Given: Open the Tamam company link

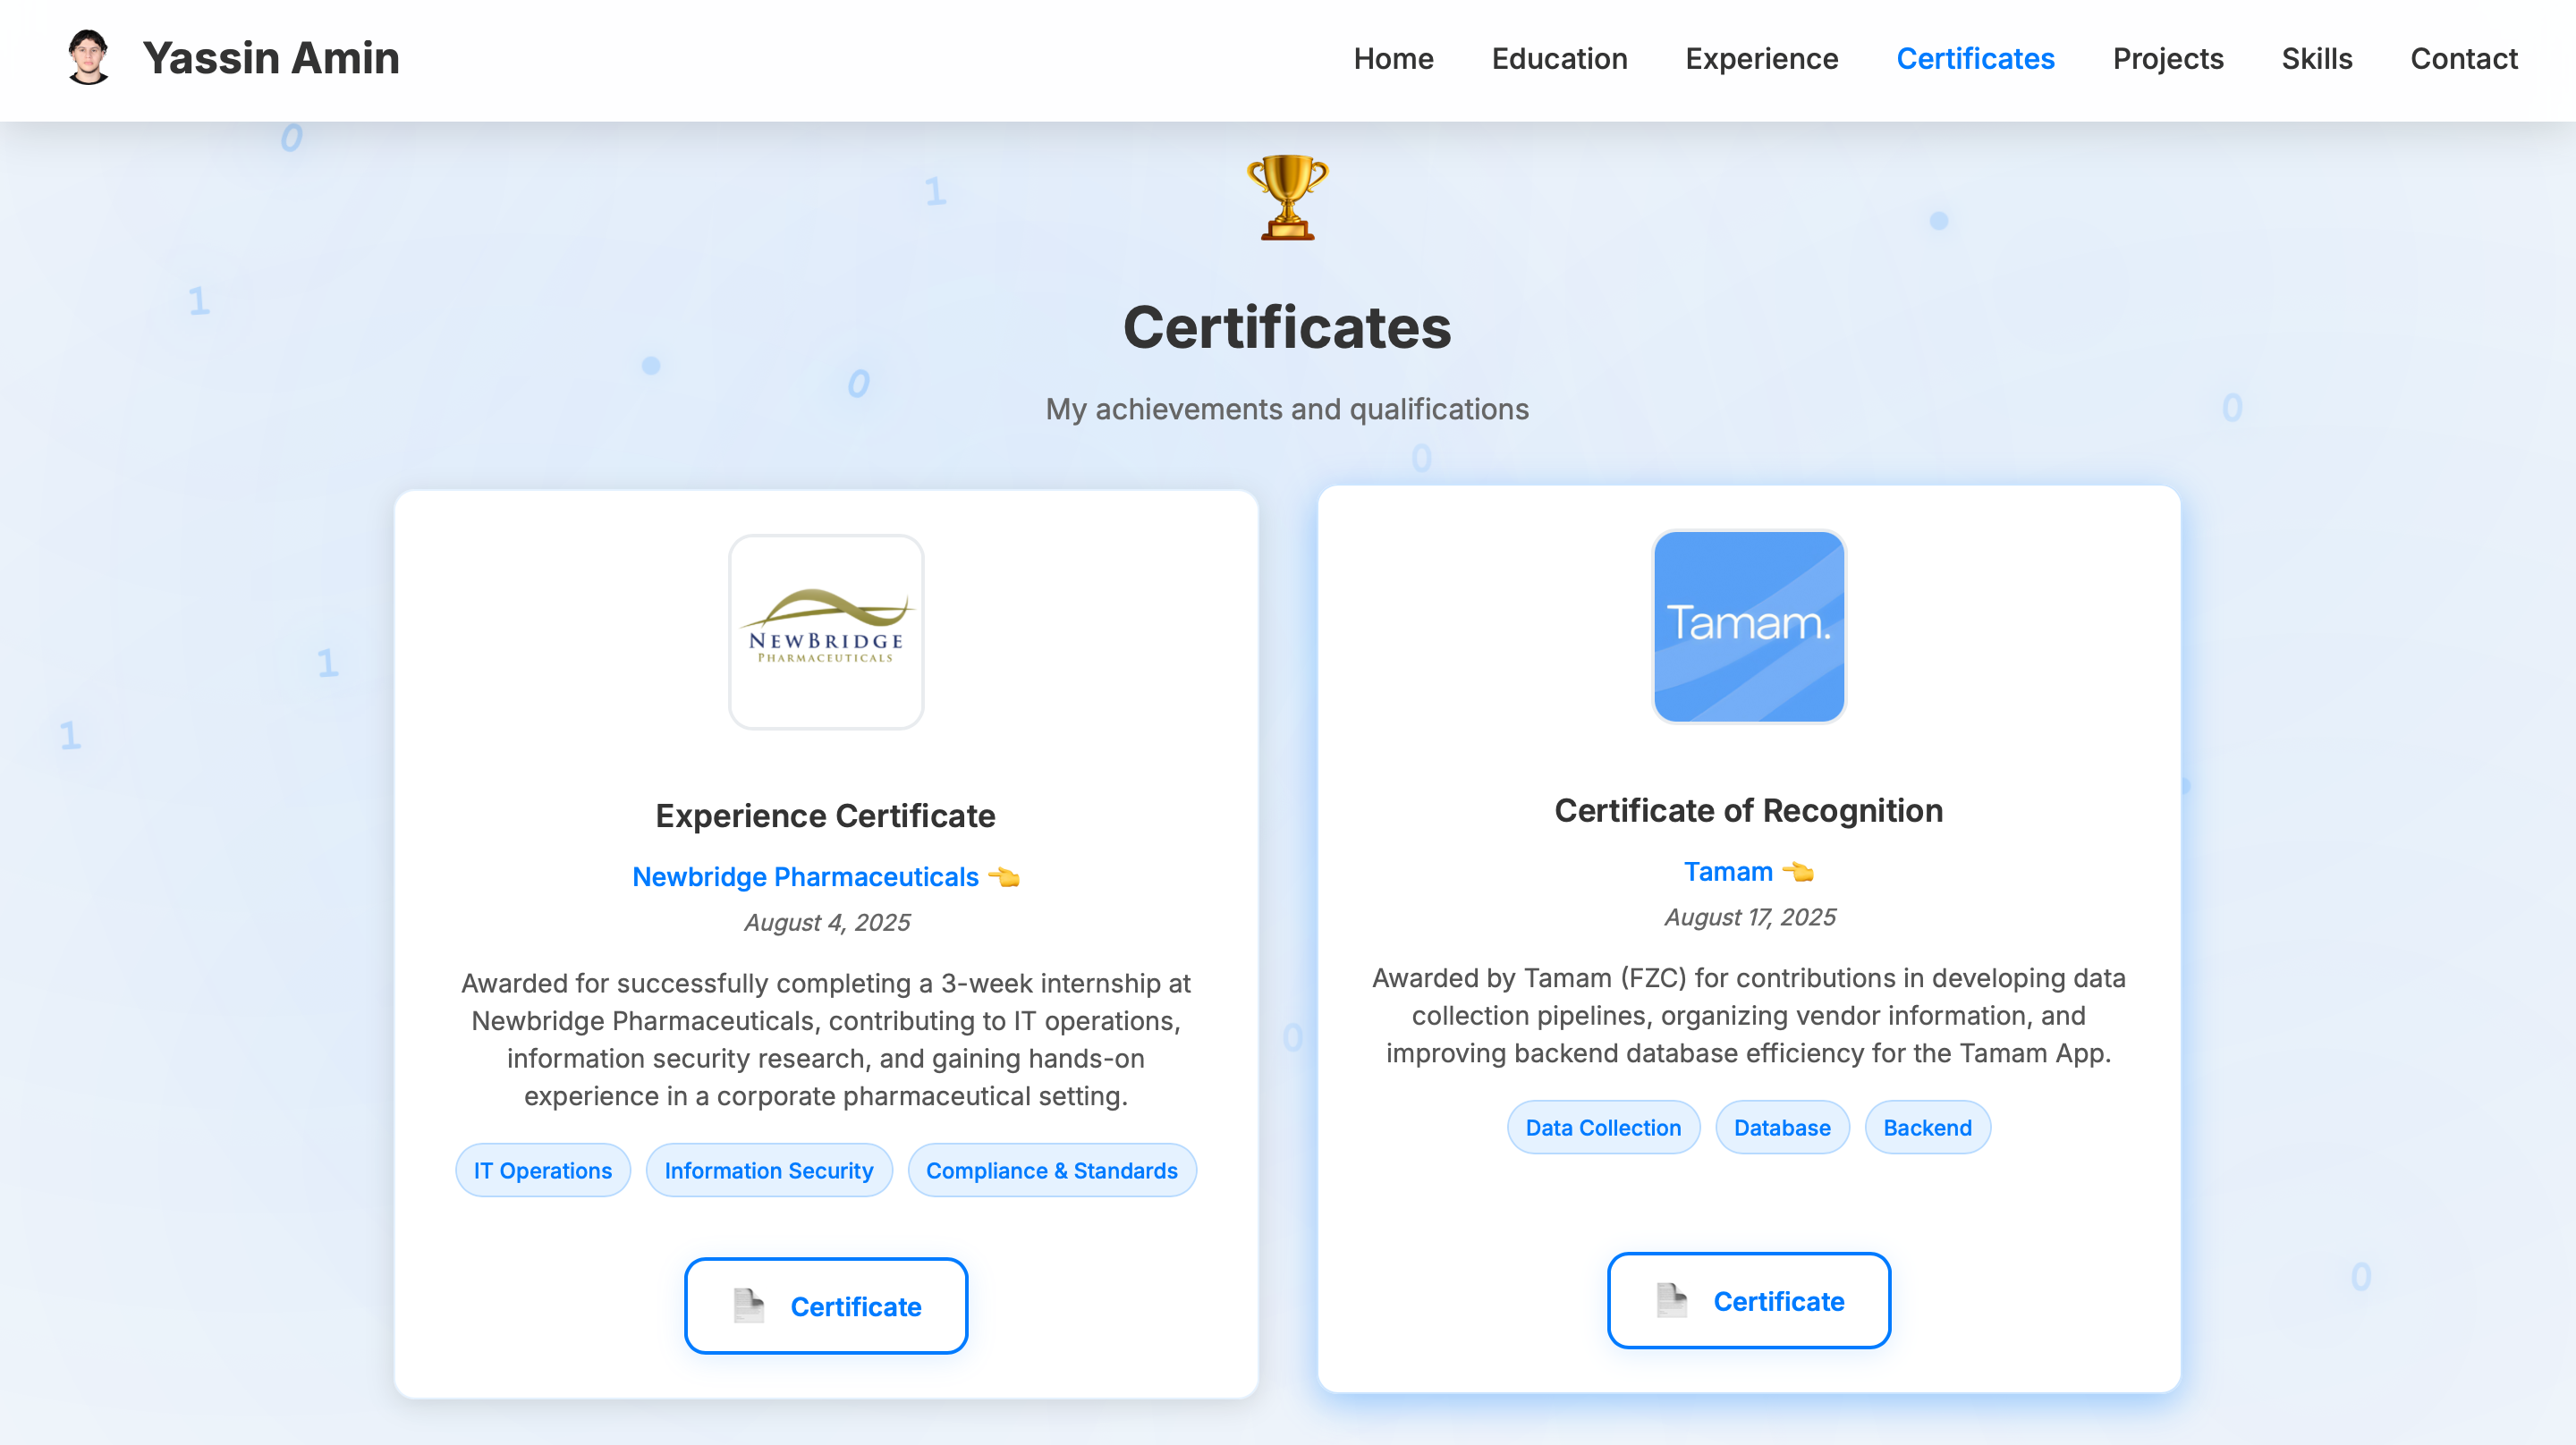Looking at the screenshot, I should [1727, 871].
